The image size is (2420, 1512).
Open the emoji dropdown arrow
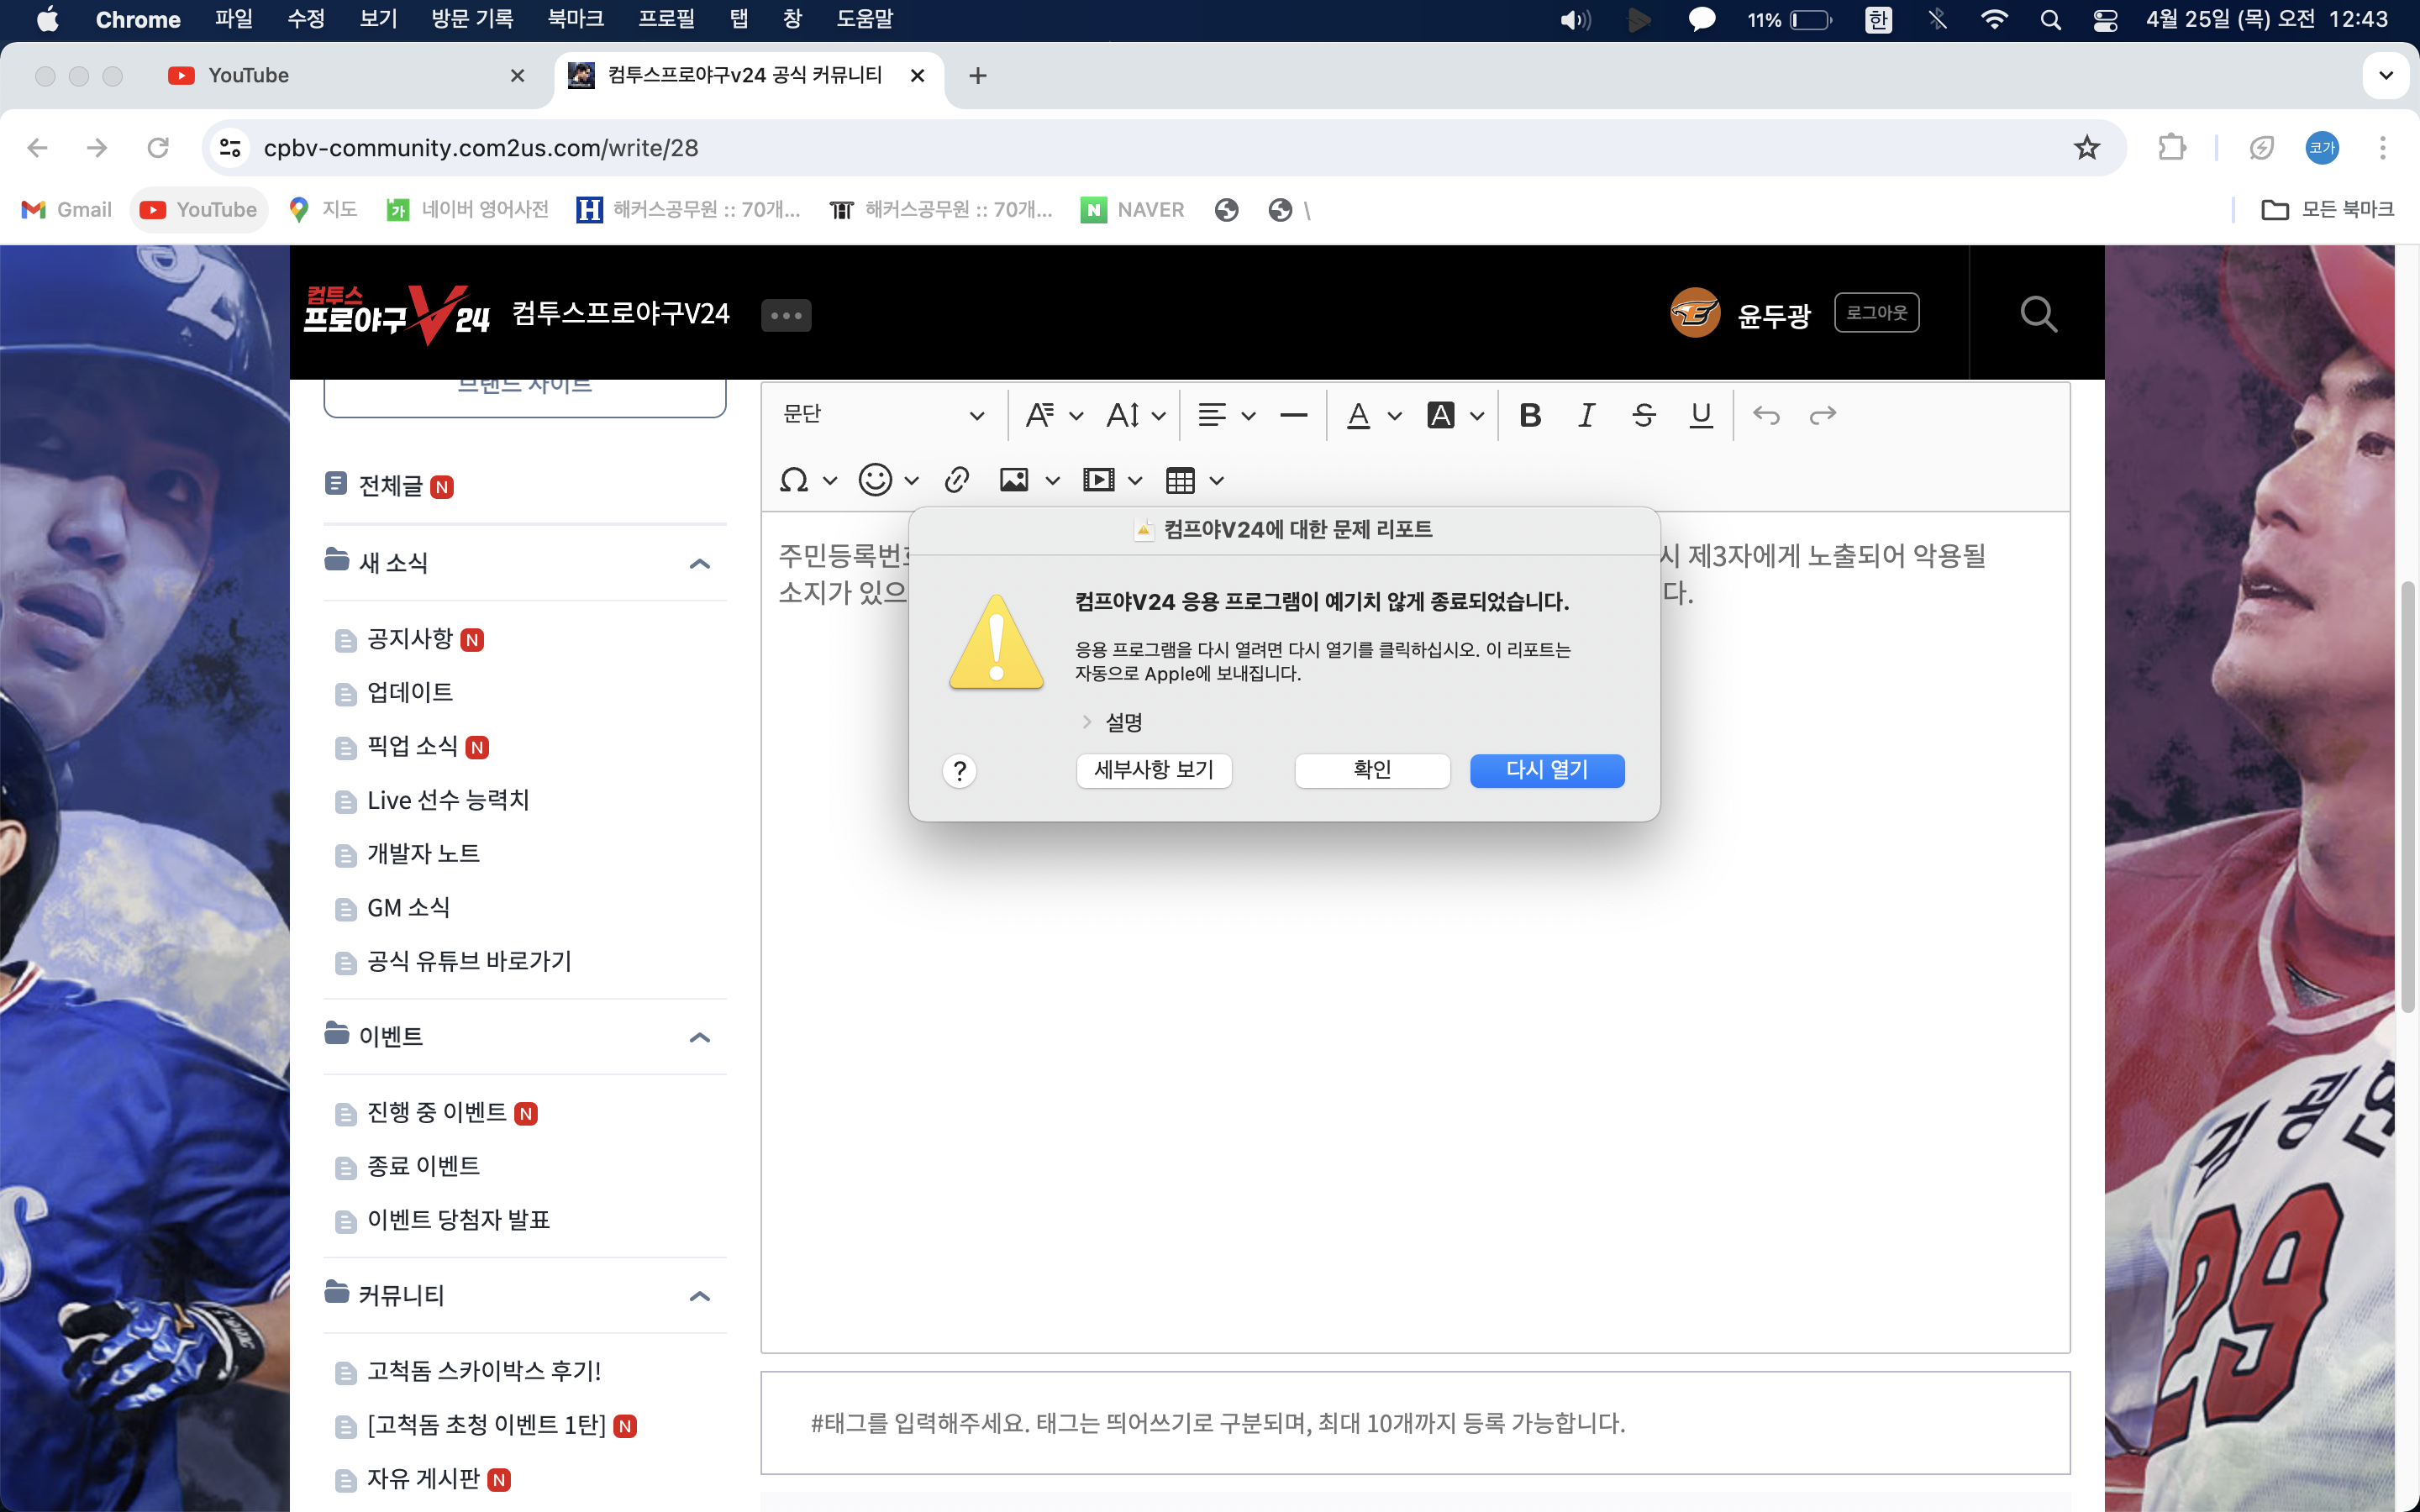click(x=911, y=482)
